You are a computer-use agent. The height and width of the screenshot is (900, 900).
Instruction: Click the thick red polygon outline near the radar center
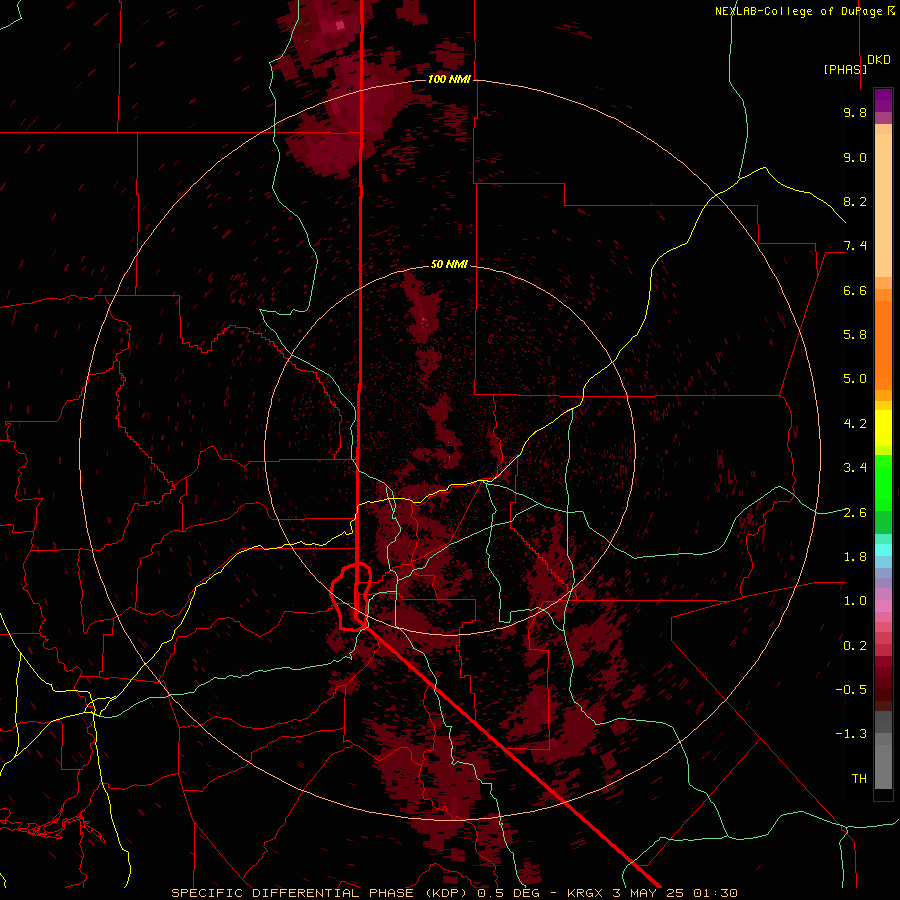coord(351,597)
